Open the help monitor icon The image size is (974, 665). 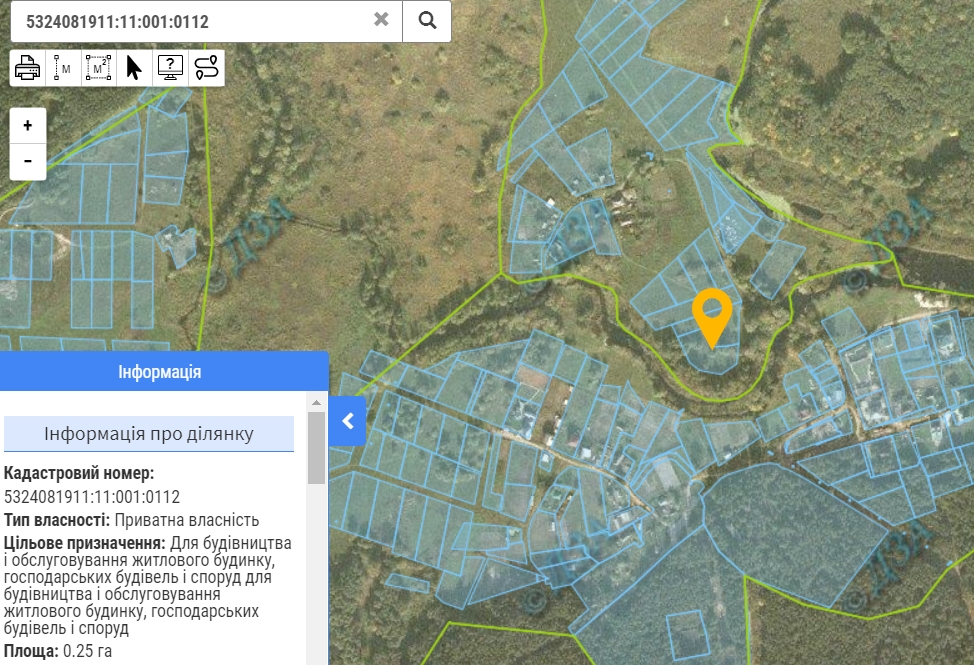(x=170, y=68)
